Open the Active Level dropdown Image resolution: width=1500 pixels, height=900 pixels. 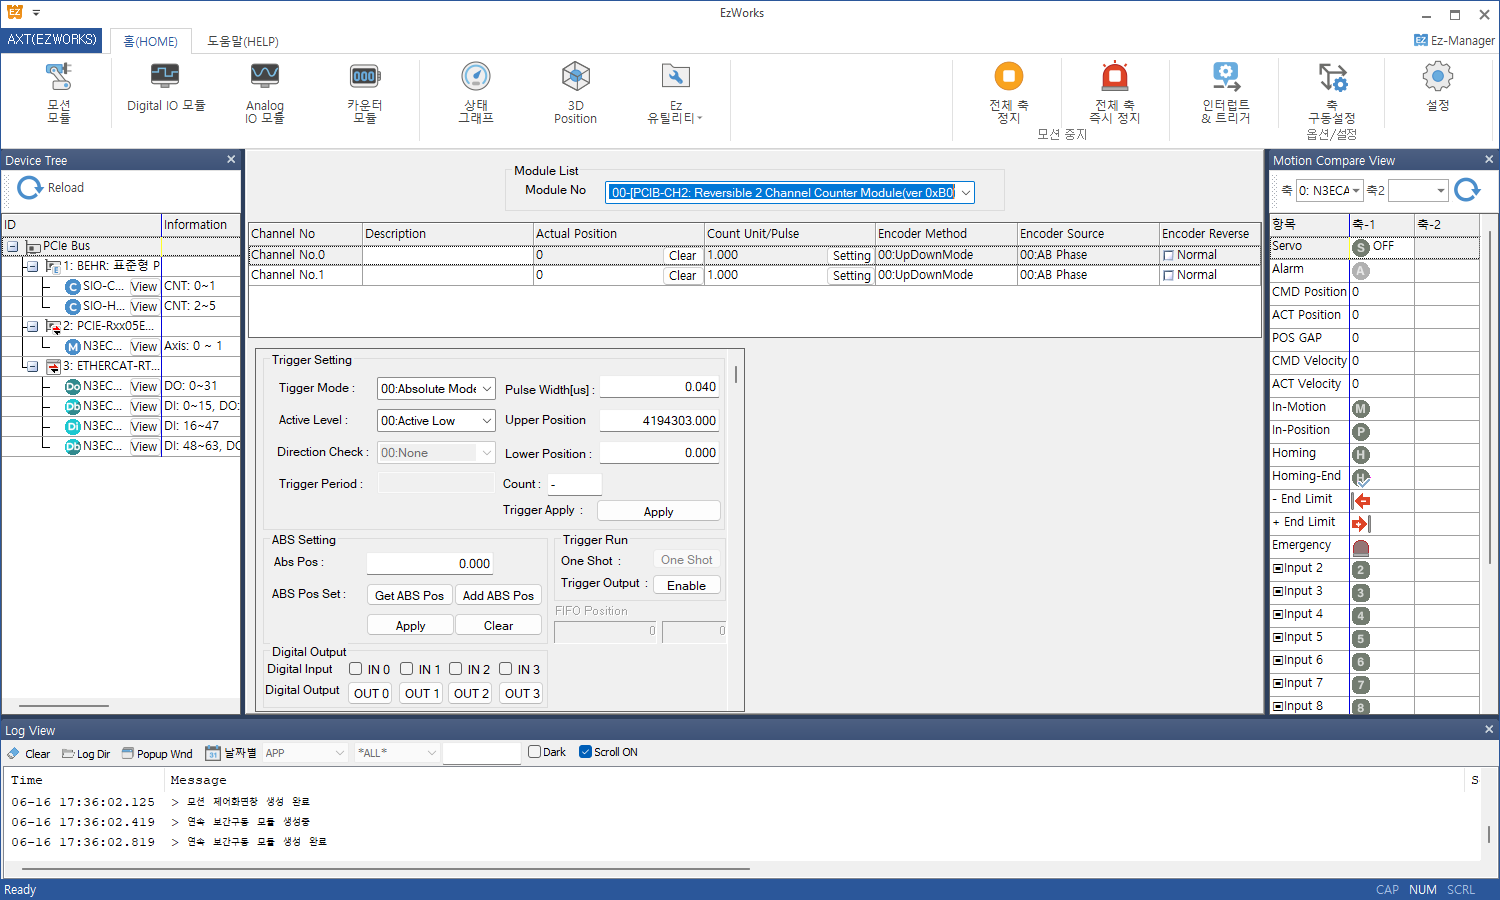click(486, 421)
